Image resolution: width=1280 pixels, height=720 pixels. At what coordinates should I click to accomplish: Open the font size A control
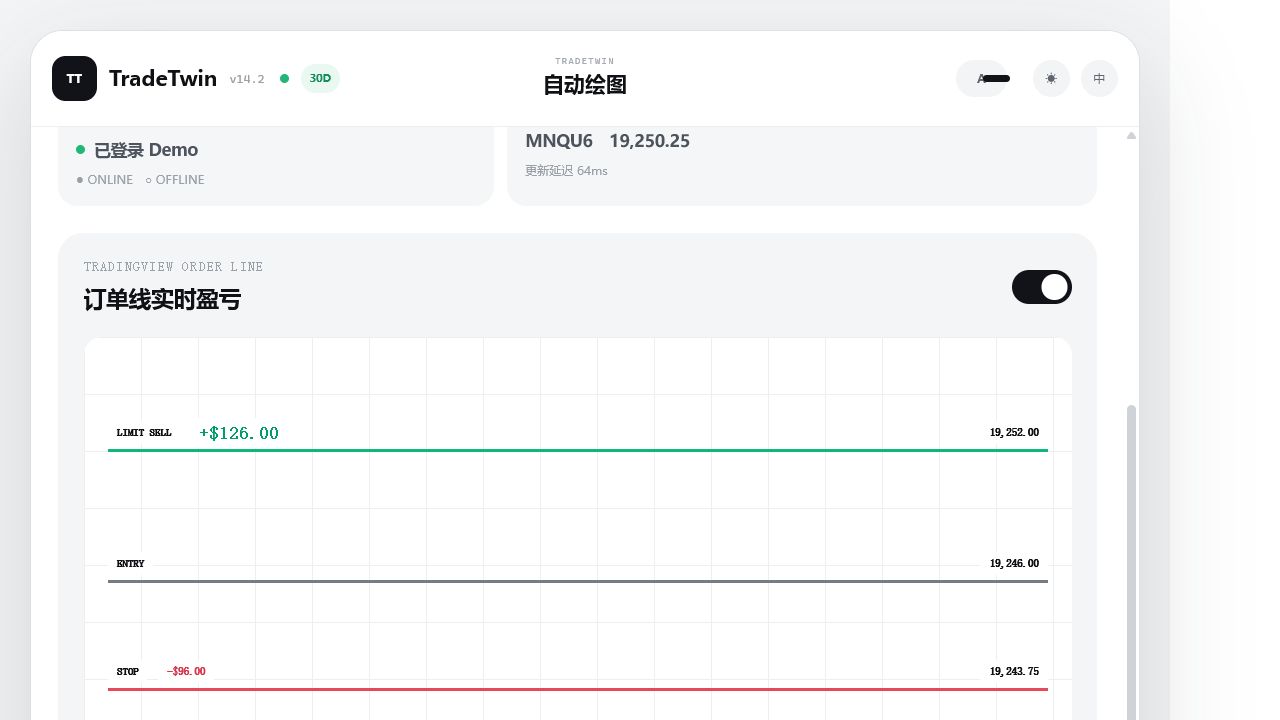tap(981, 78)
